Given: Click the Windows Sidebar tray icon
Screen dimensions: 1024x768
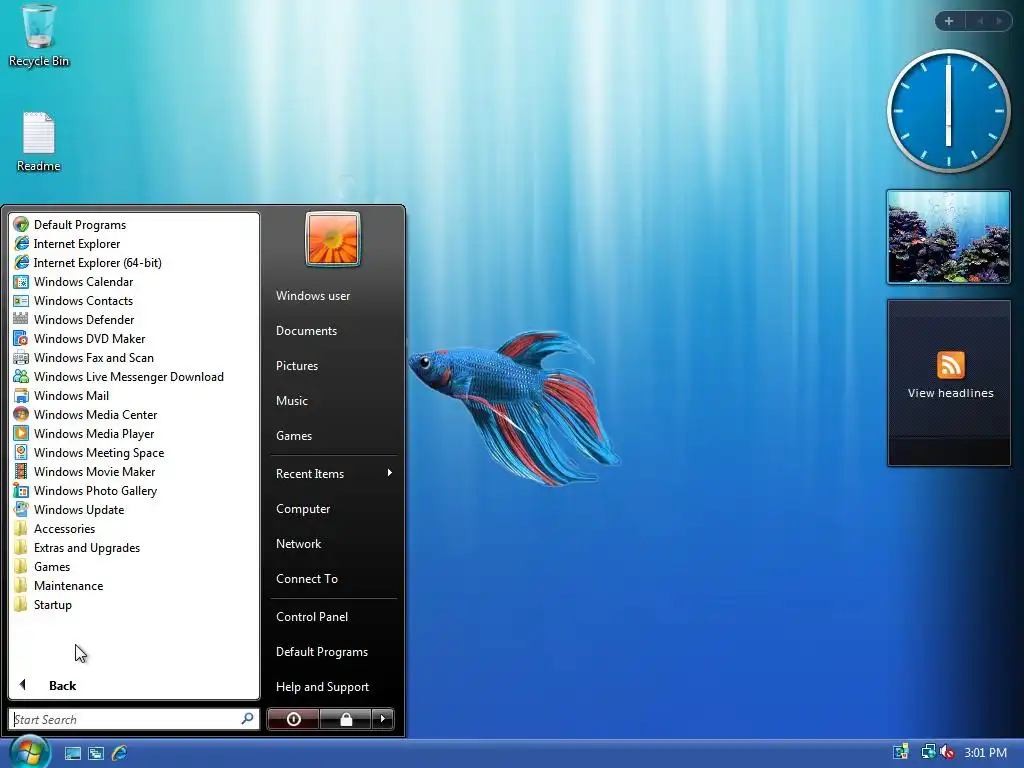Looking at the screenshot, I should click(901, 752).
